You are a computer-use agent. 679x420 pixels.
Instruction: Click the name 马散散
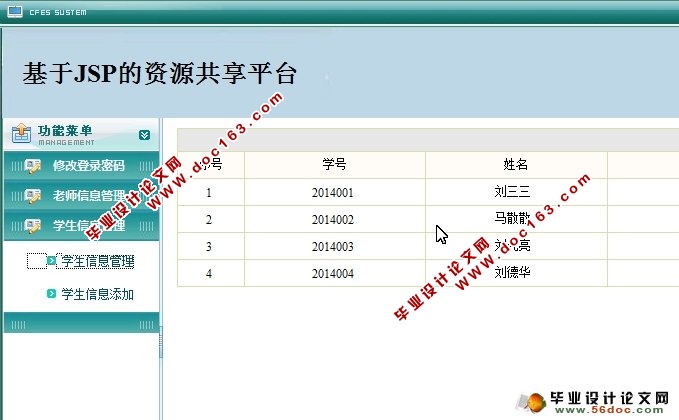tap(512, 218)
